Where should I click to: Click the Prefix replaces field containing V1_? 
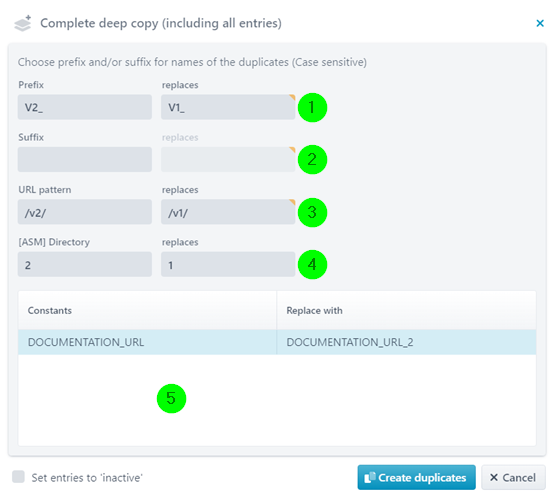point(228,107)
